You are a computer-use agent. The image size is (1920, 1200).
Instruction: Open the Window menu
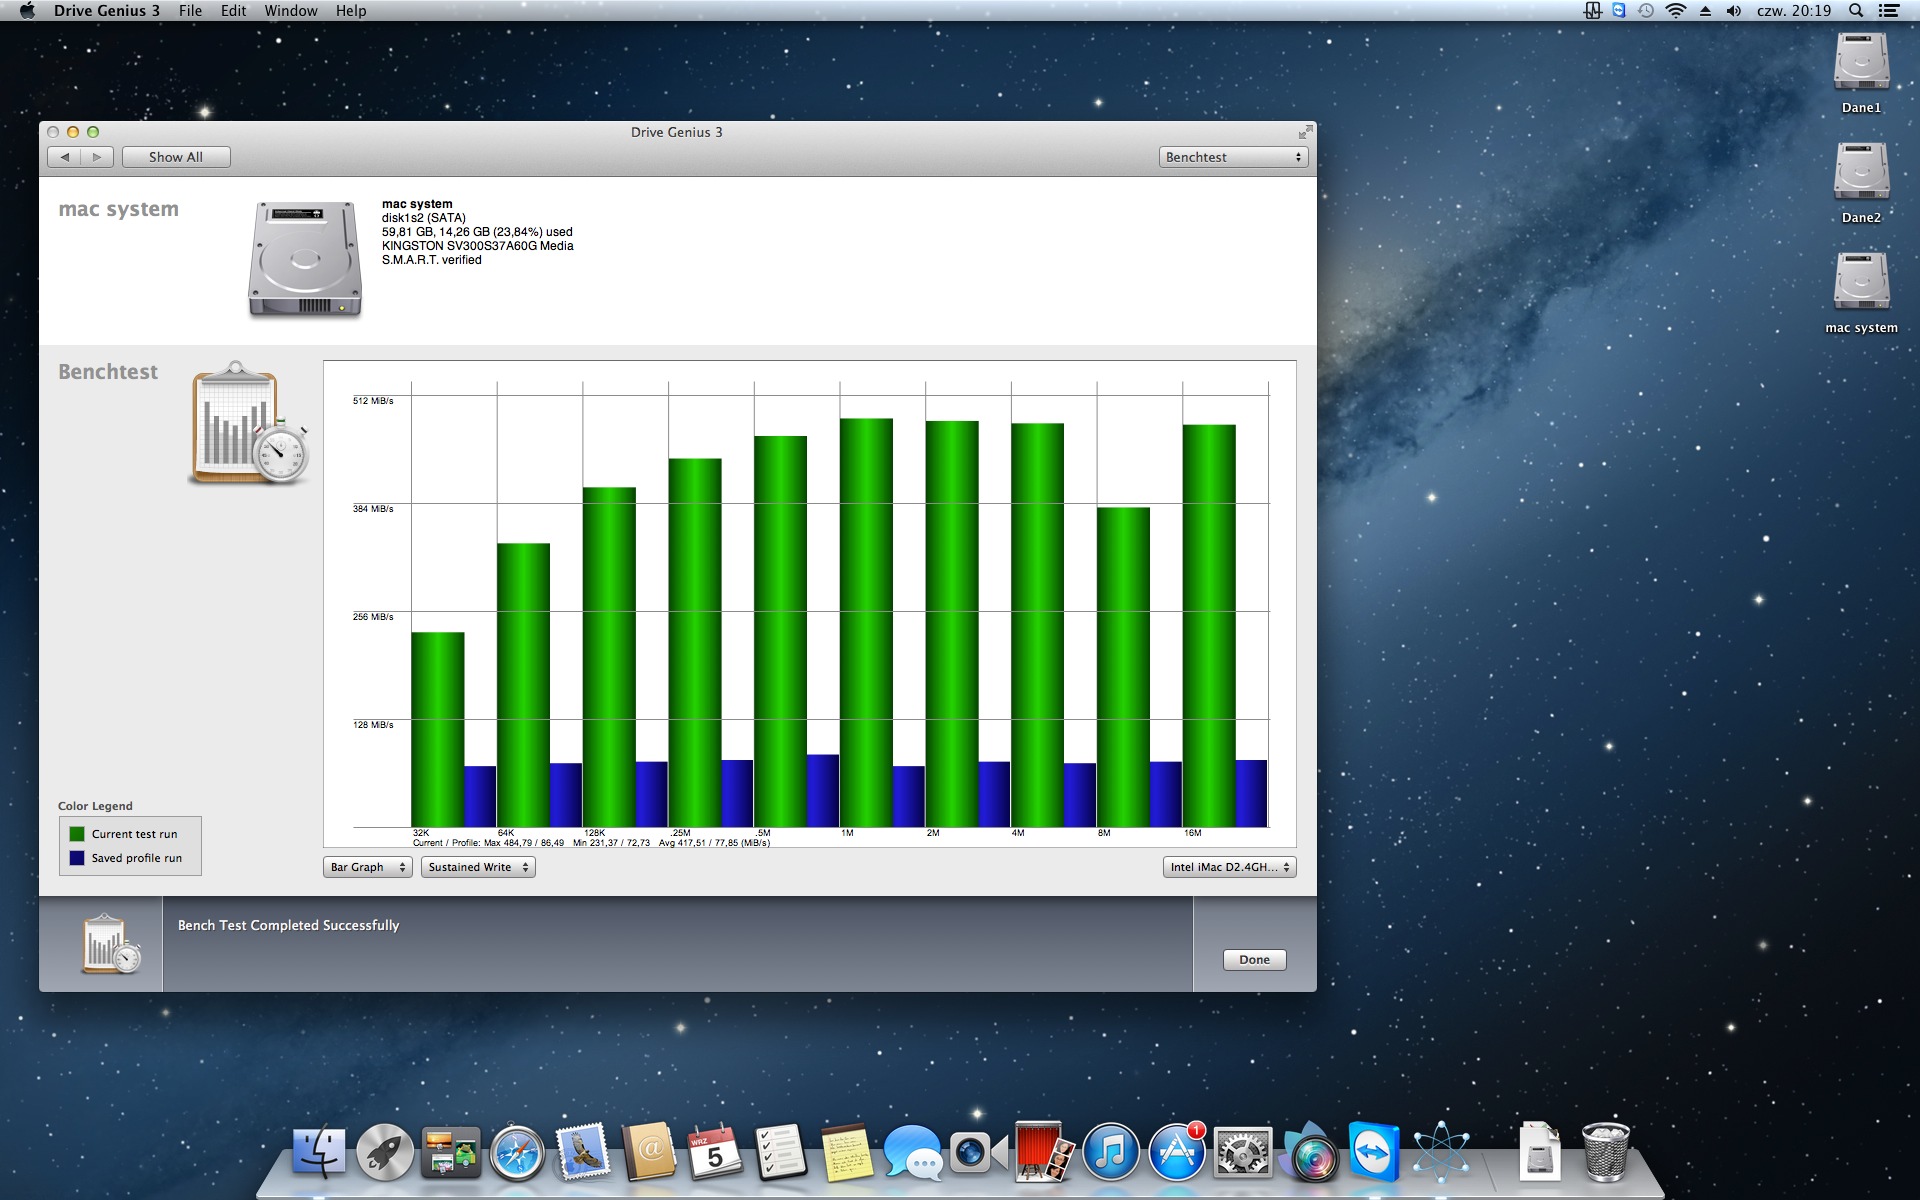(x=291, y=11)
